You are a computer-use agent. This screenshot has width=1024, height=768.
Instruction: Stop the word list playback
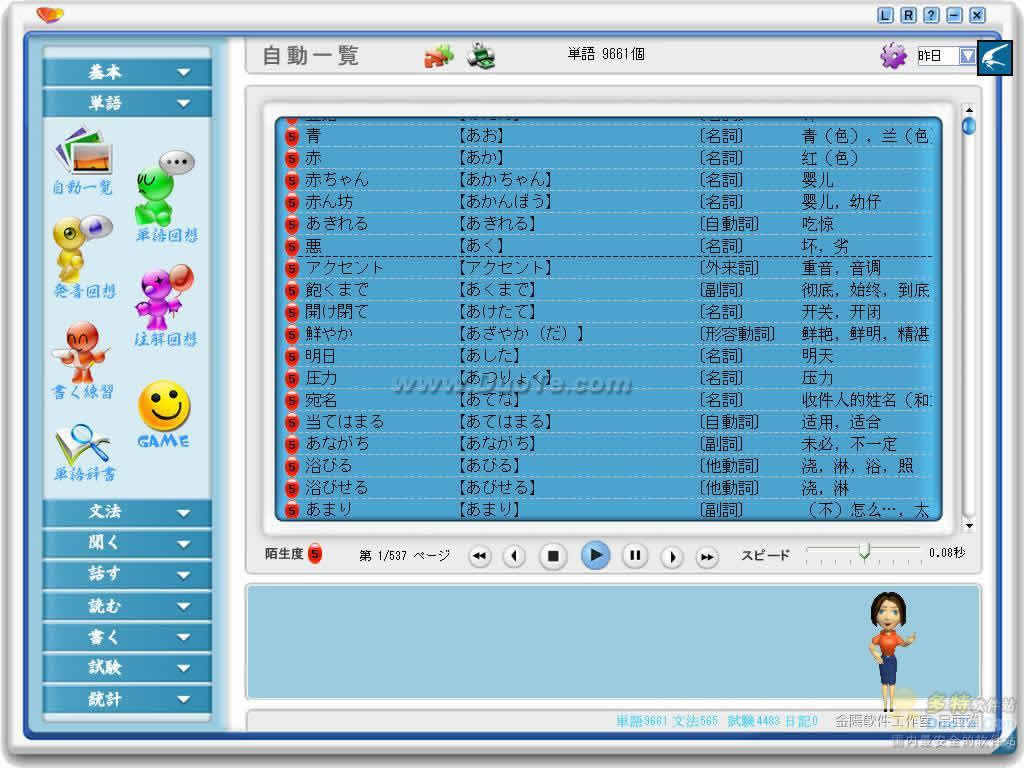click(553, 556)
